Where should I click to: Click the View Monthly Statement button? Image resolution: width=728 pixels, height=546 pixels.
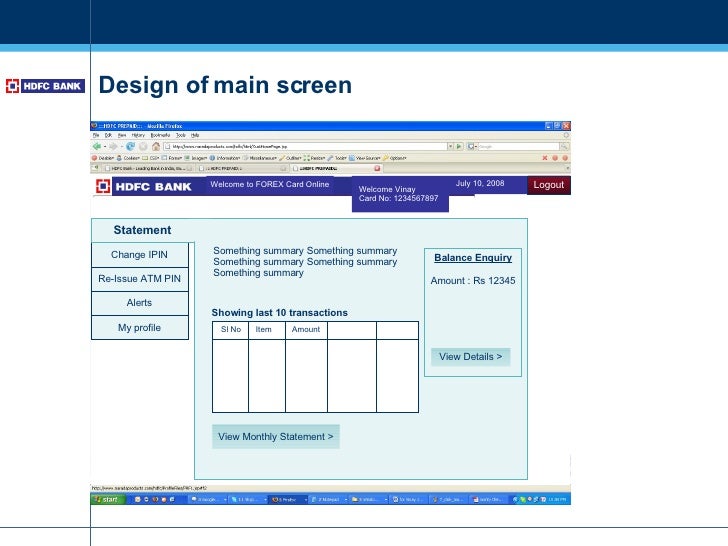(276, 436)
